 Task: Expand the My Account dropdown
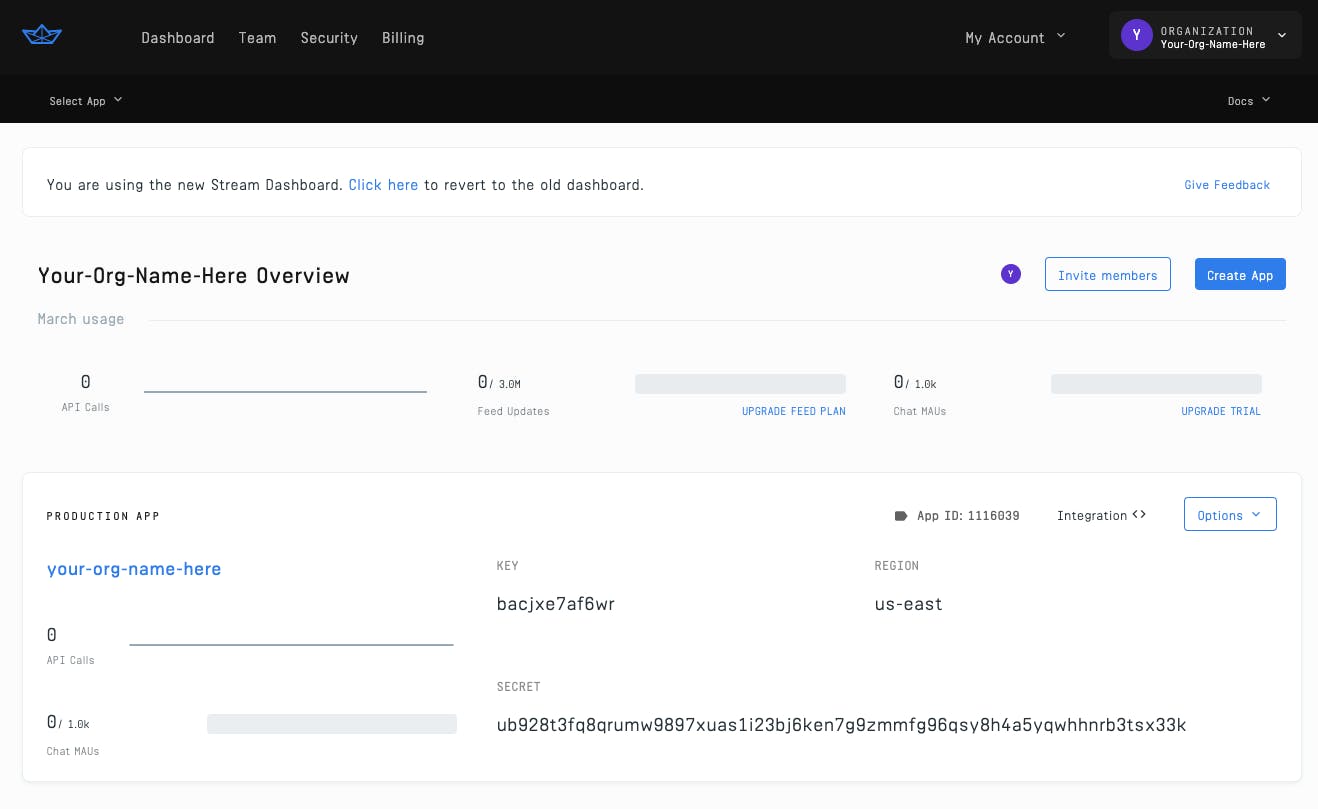tap(1015, 38)
